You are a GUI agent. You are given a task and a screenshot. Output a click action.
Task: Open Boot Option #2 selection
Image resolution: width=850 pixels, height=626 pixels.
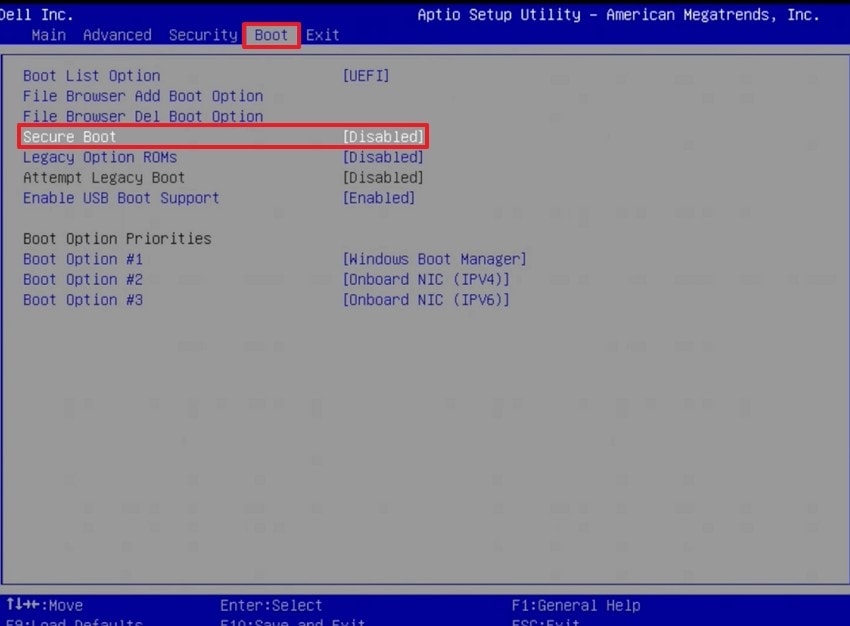click(x=76, y=279)
